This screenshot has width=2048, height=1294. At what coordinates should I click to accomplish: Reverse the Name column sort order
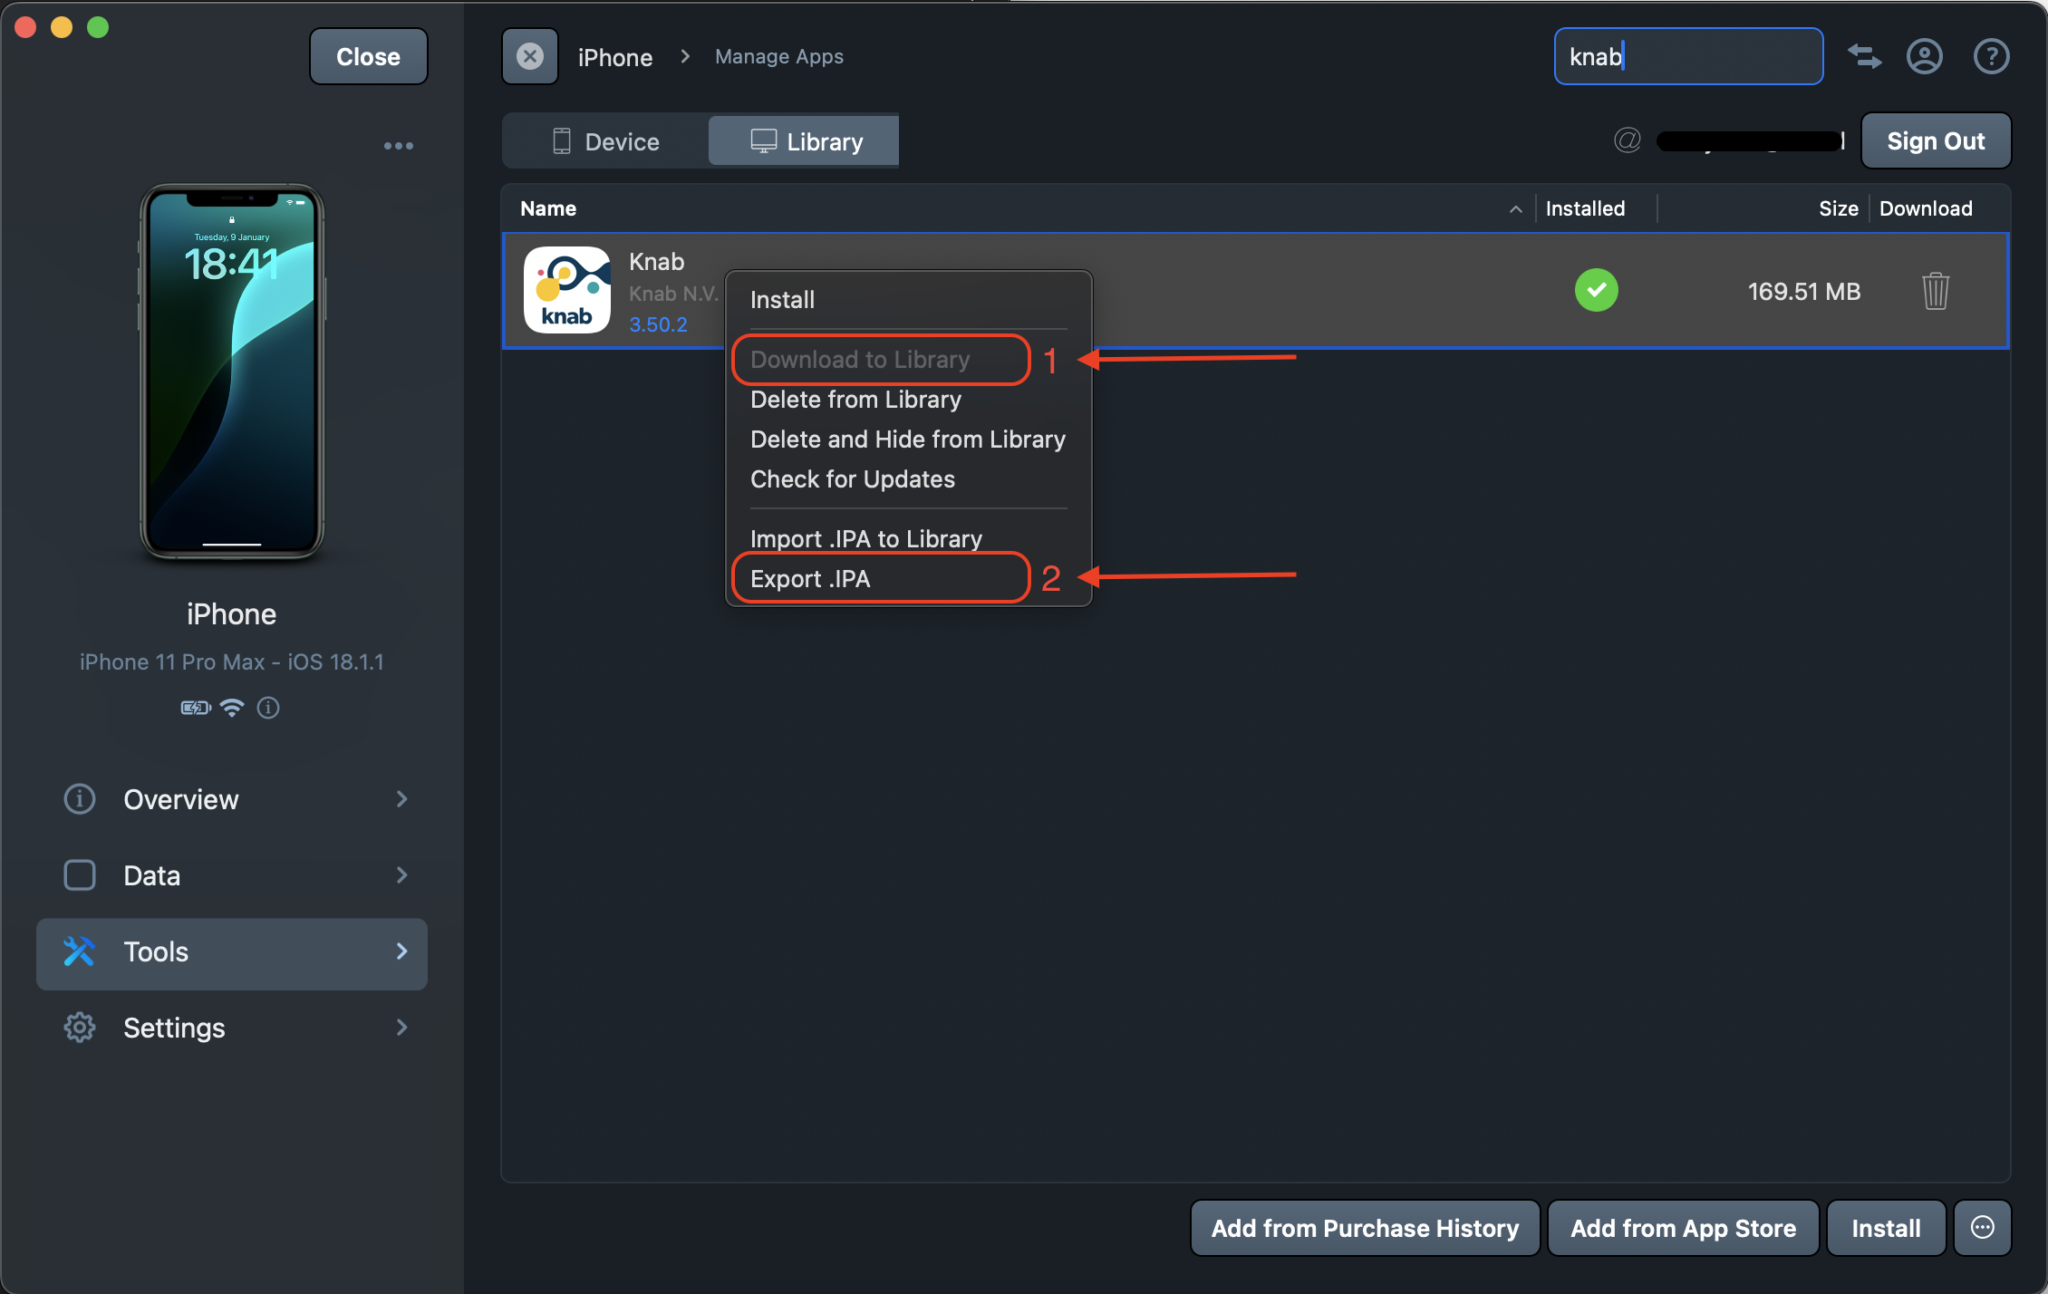pos(1514,208)
